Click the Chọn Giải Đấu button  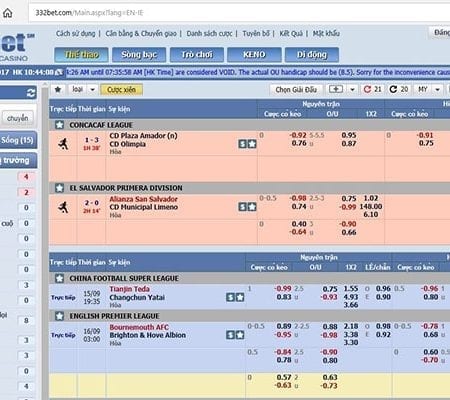(x=296, y=89)
